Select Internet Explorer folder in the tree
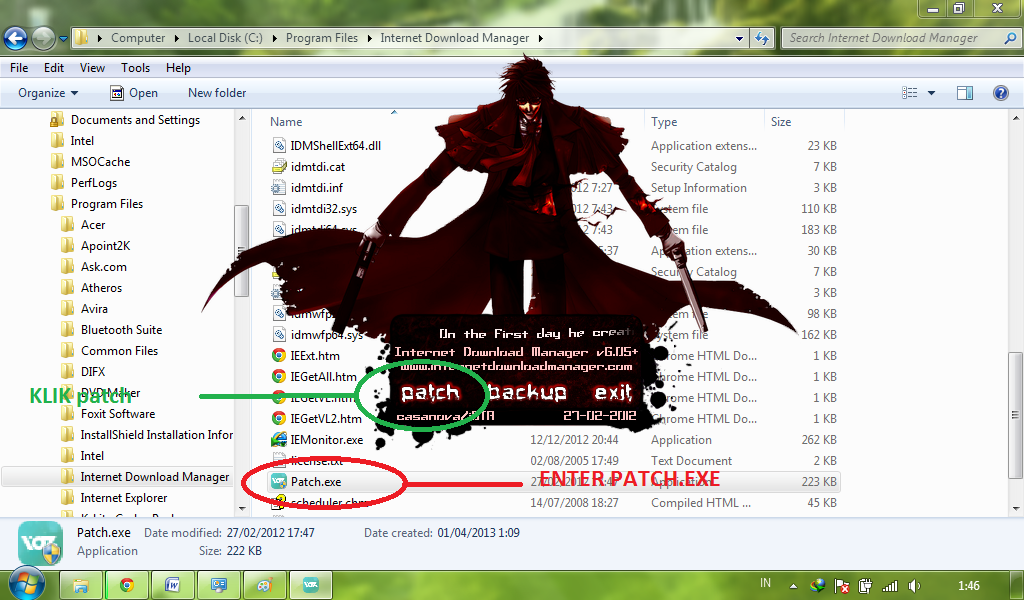The height and width of the screenshot is (600, 1024). (x=123, y=497)
